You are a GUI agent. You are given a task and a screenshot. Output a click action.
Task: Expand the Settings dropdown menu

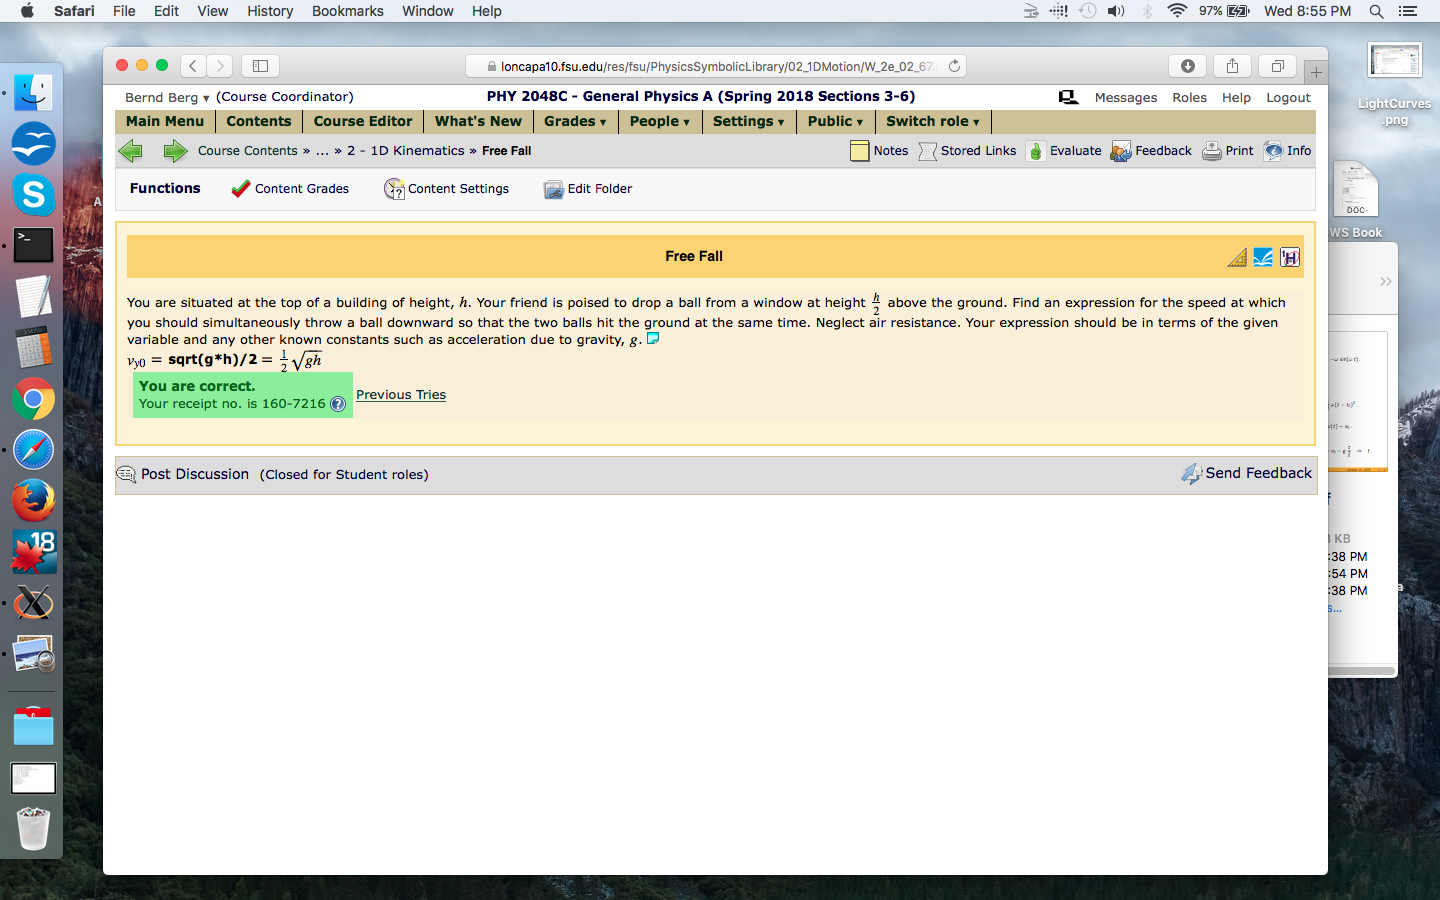click(x=748, y=121)
